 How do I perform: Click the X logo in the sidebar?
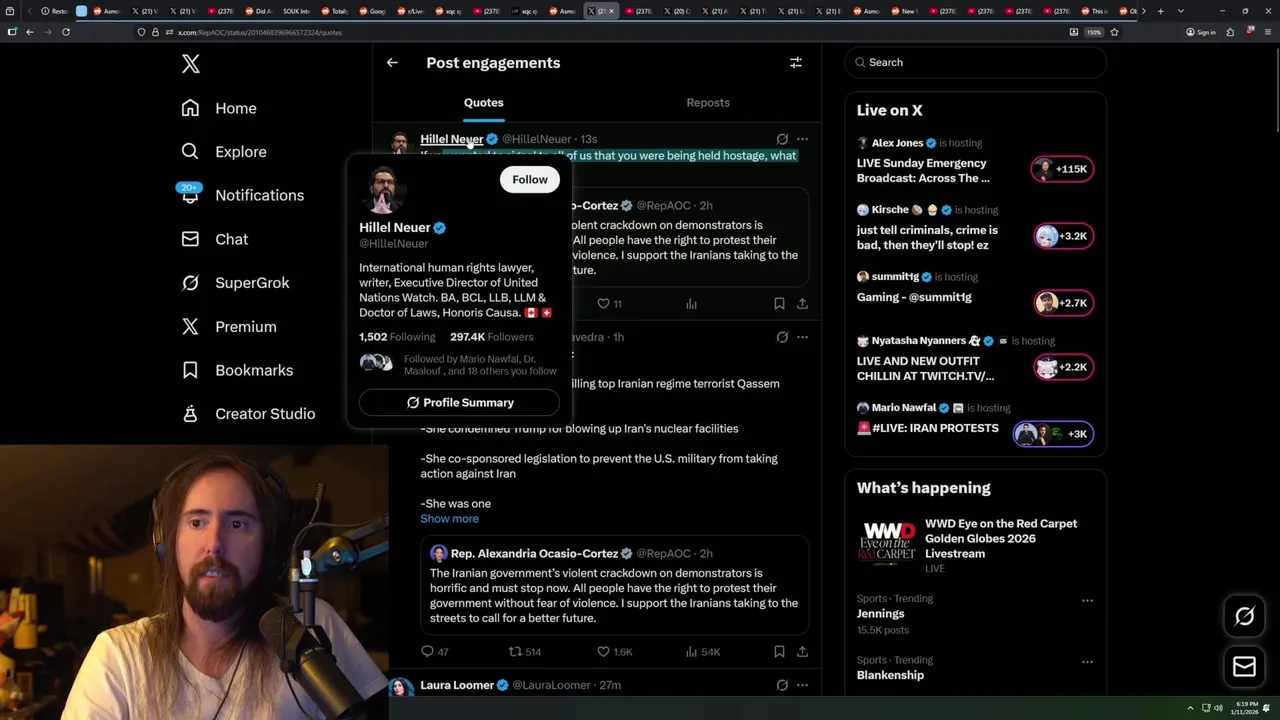tap(191, 64)
